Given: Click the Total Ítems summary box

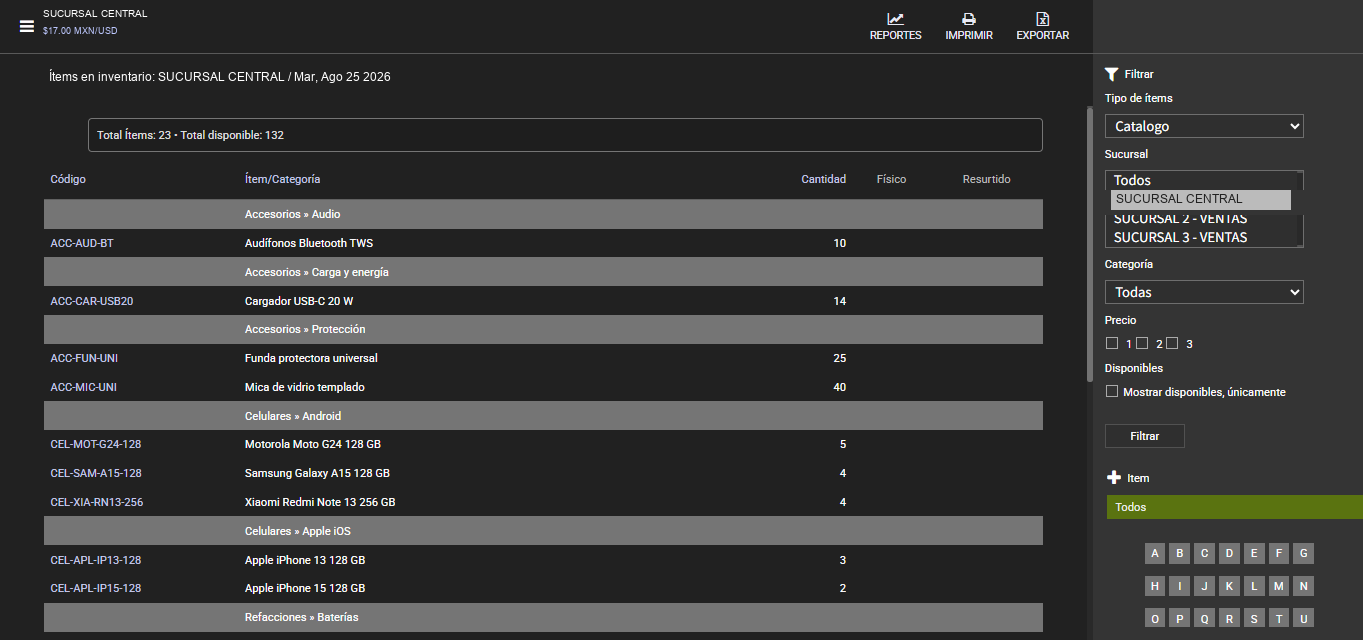Looking at the screenshot, I should pyautogui.click(x=565, y=135).
